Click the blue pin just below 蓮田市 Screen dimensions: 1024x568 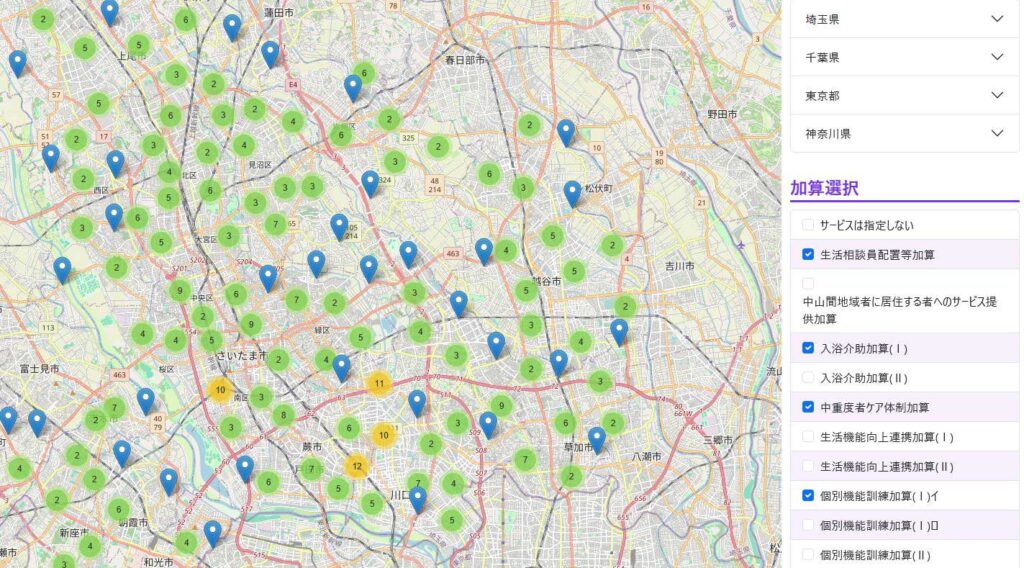tap(269, 54)
